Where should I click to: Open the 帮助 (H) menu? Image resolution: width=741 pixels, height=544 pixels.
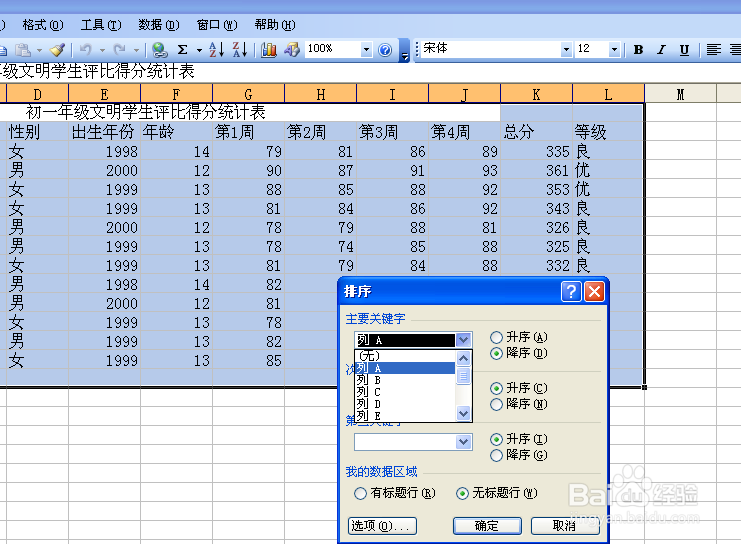click(275, 25)
